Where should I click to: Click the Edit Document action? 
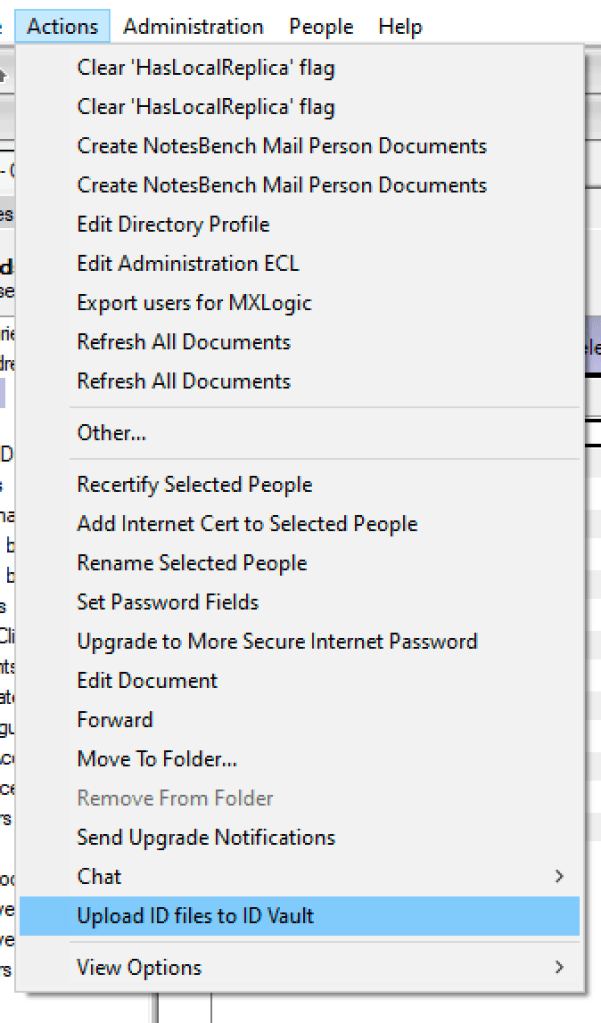point(147,680)
